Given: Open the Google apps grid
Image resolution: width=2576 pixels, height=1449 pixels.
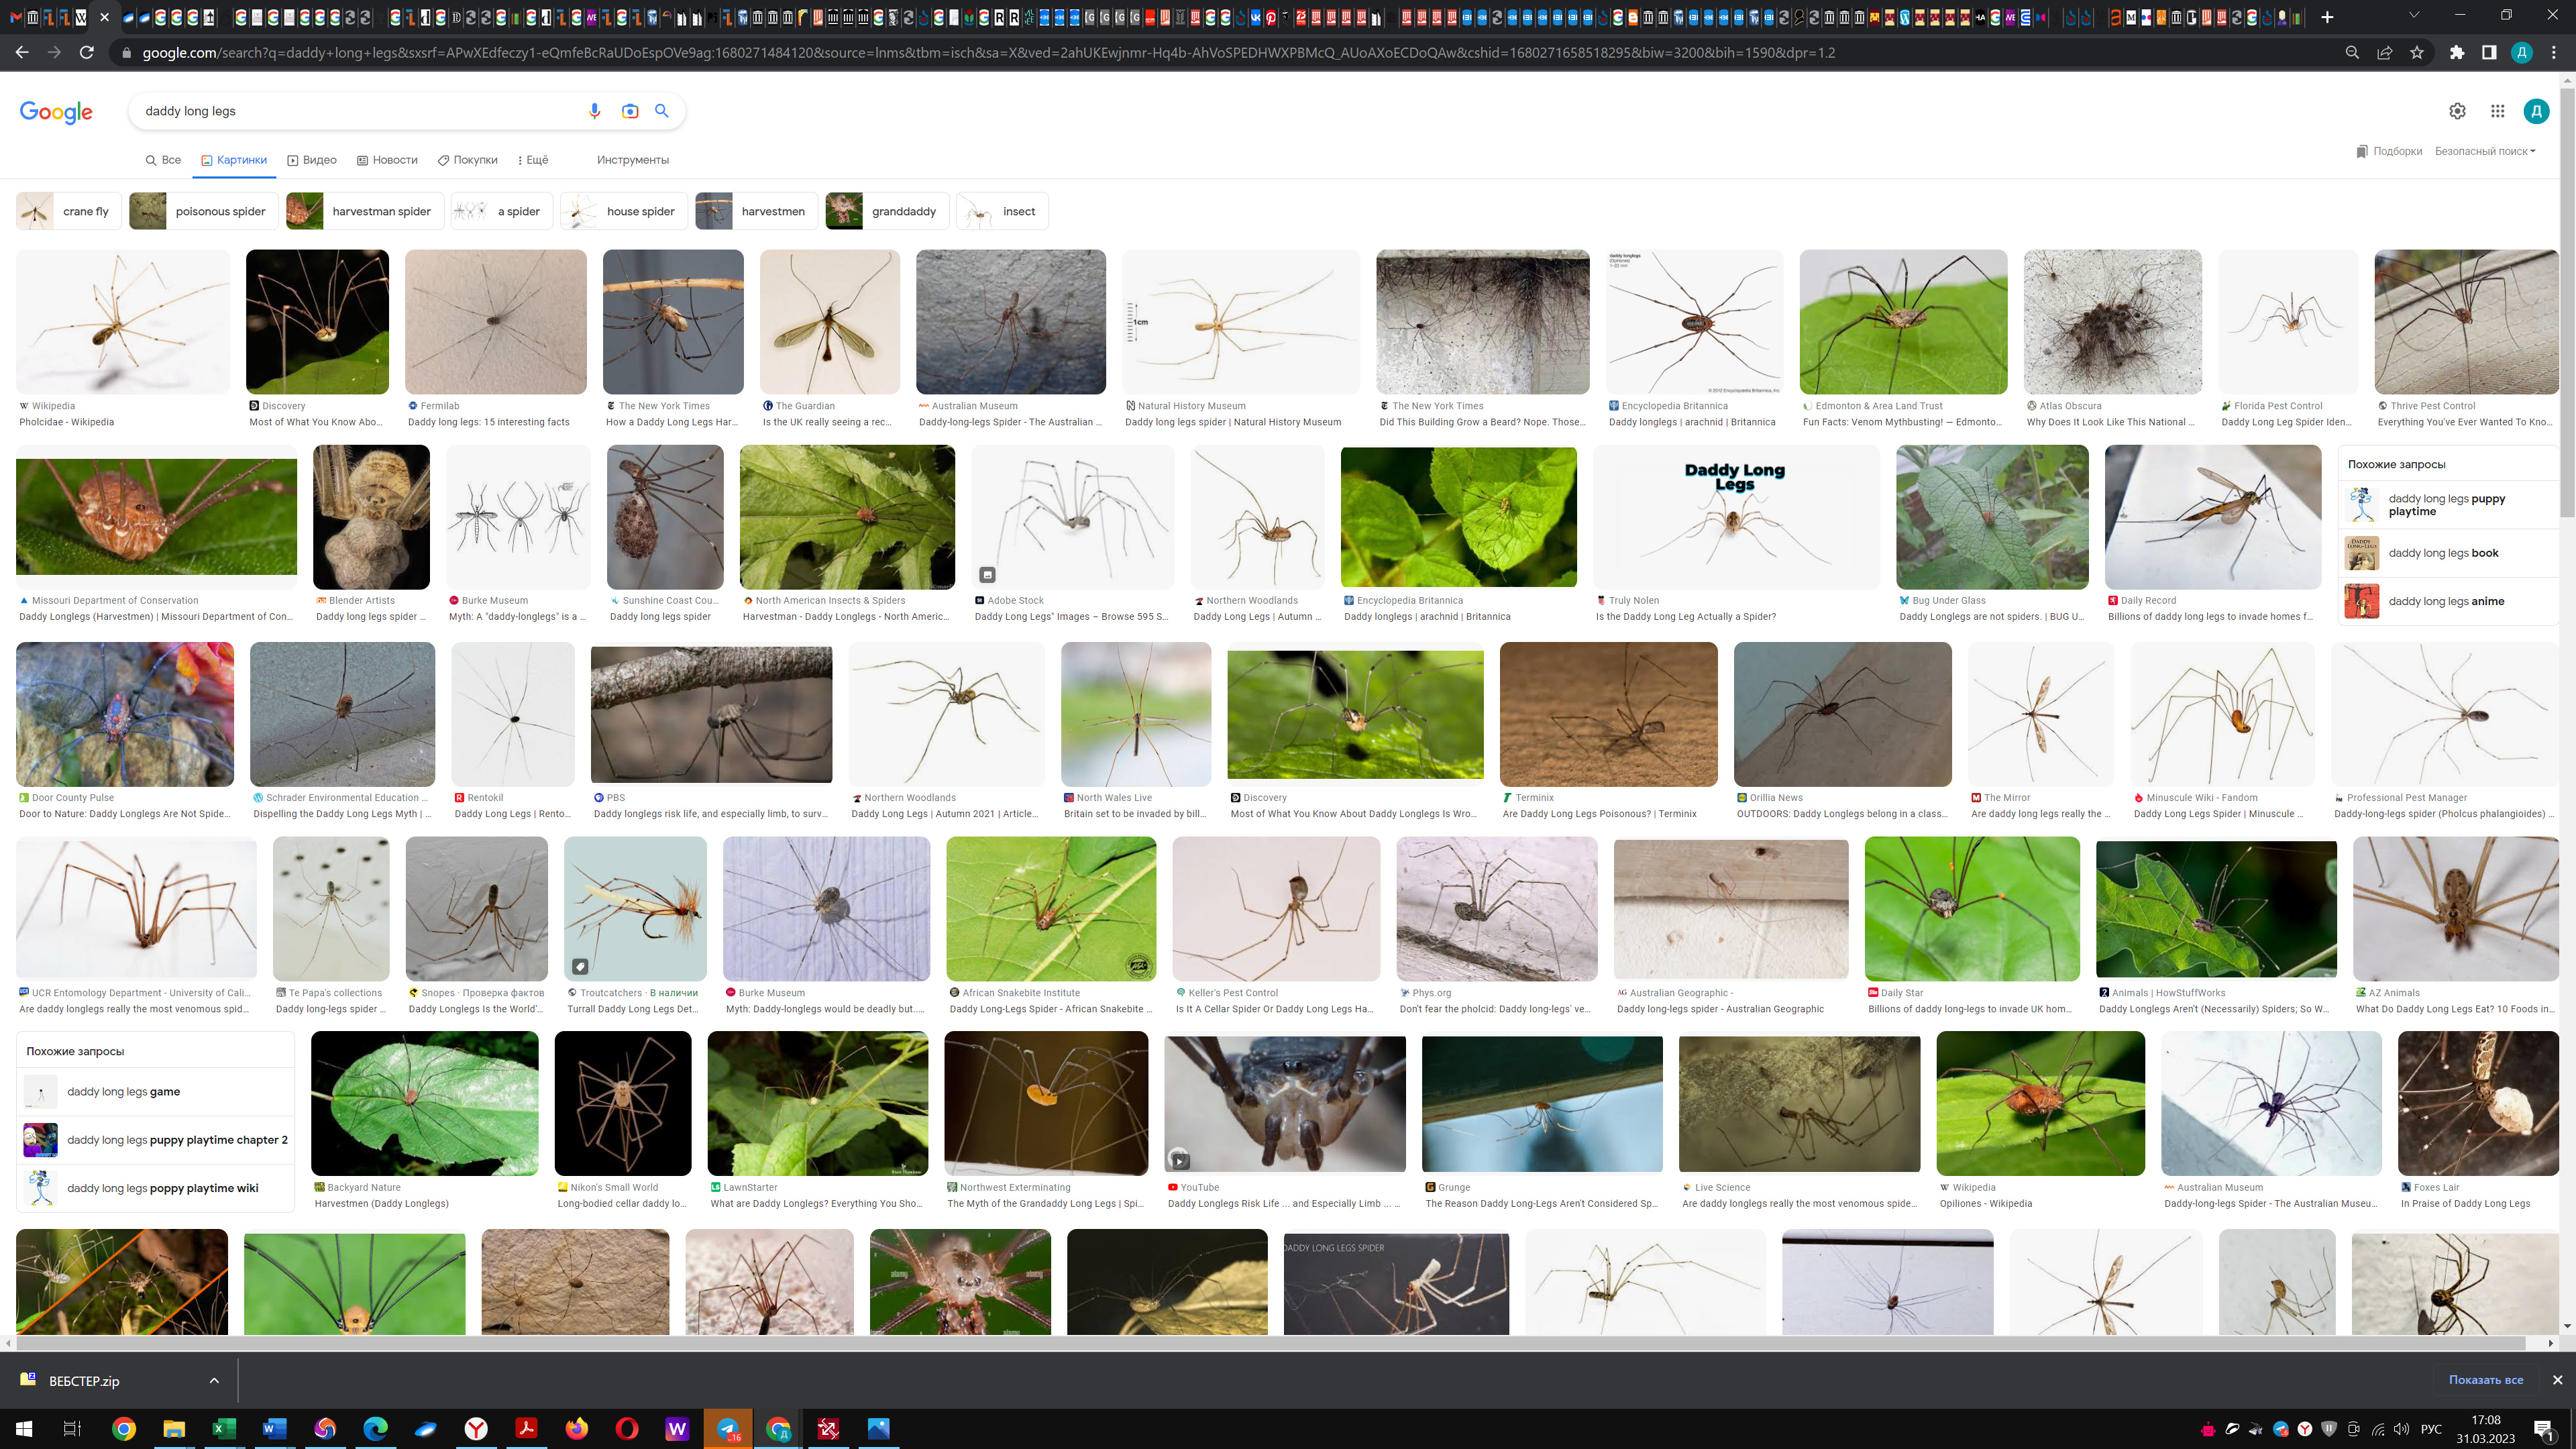Looking at the screenshot, I should point(2497,111).
